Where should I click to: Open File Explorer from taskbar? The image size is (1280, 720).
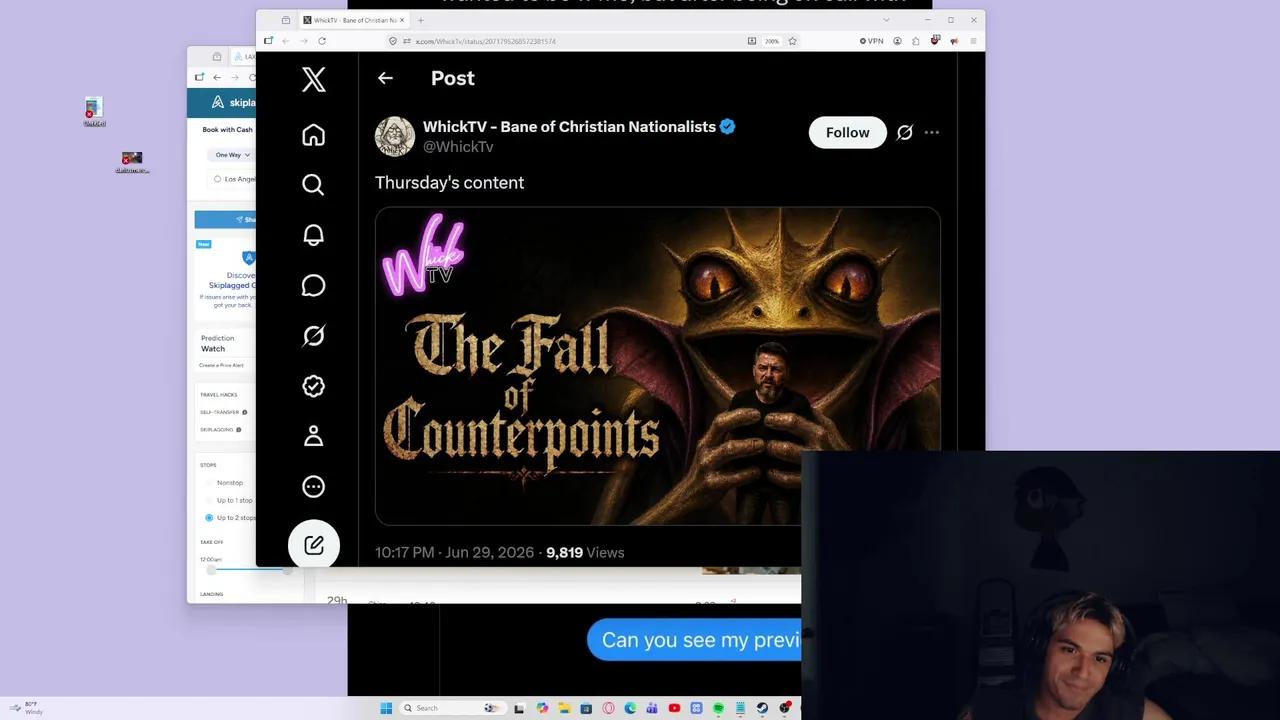pyautogui.click(x=564, y=708)
